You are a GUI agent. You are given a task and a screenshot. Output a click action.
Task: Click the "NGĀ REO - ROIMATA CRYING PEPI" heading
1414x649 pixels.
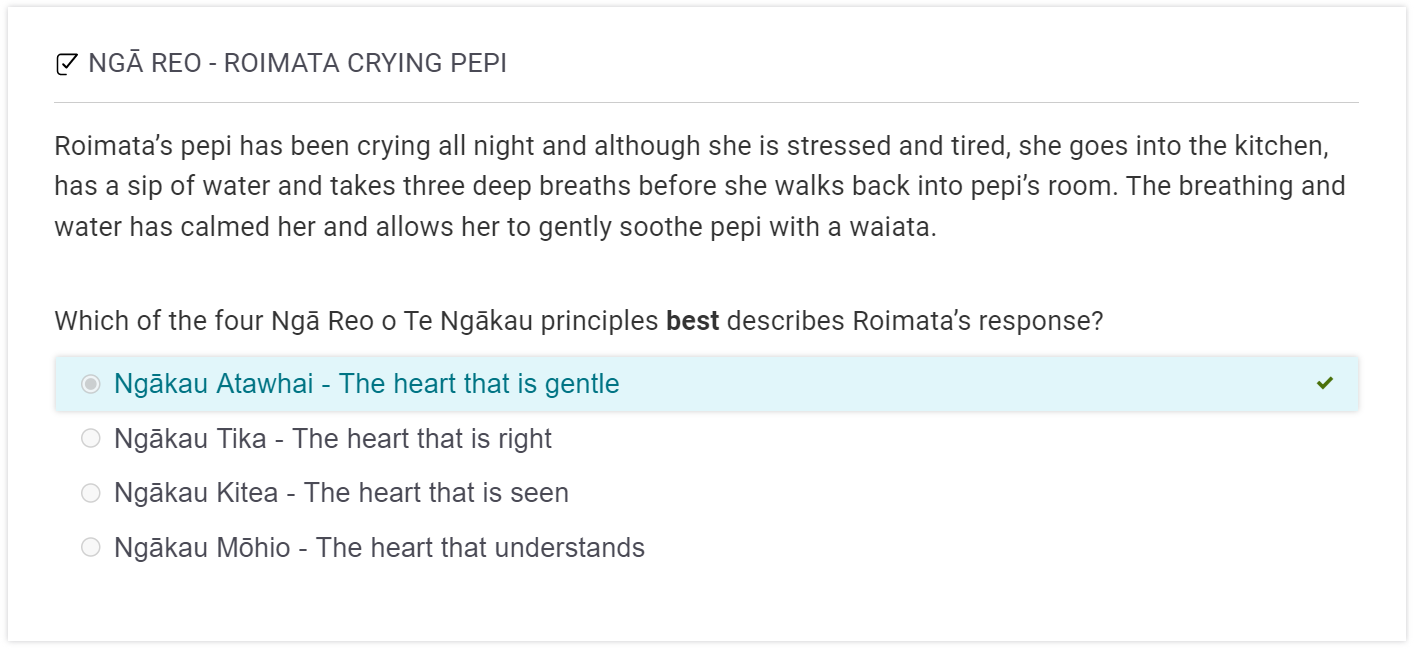click(297, 64)
